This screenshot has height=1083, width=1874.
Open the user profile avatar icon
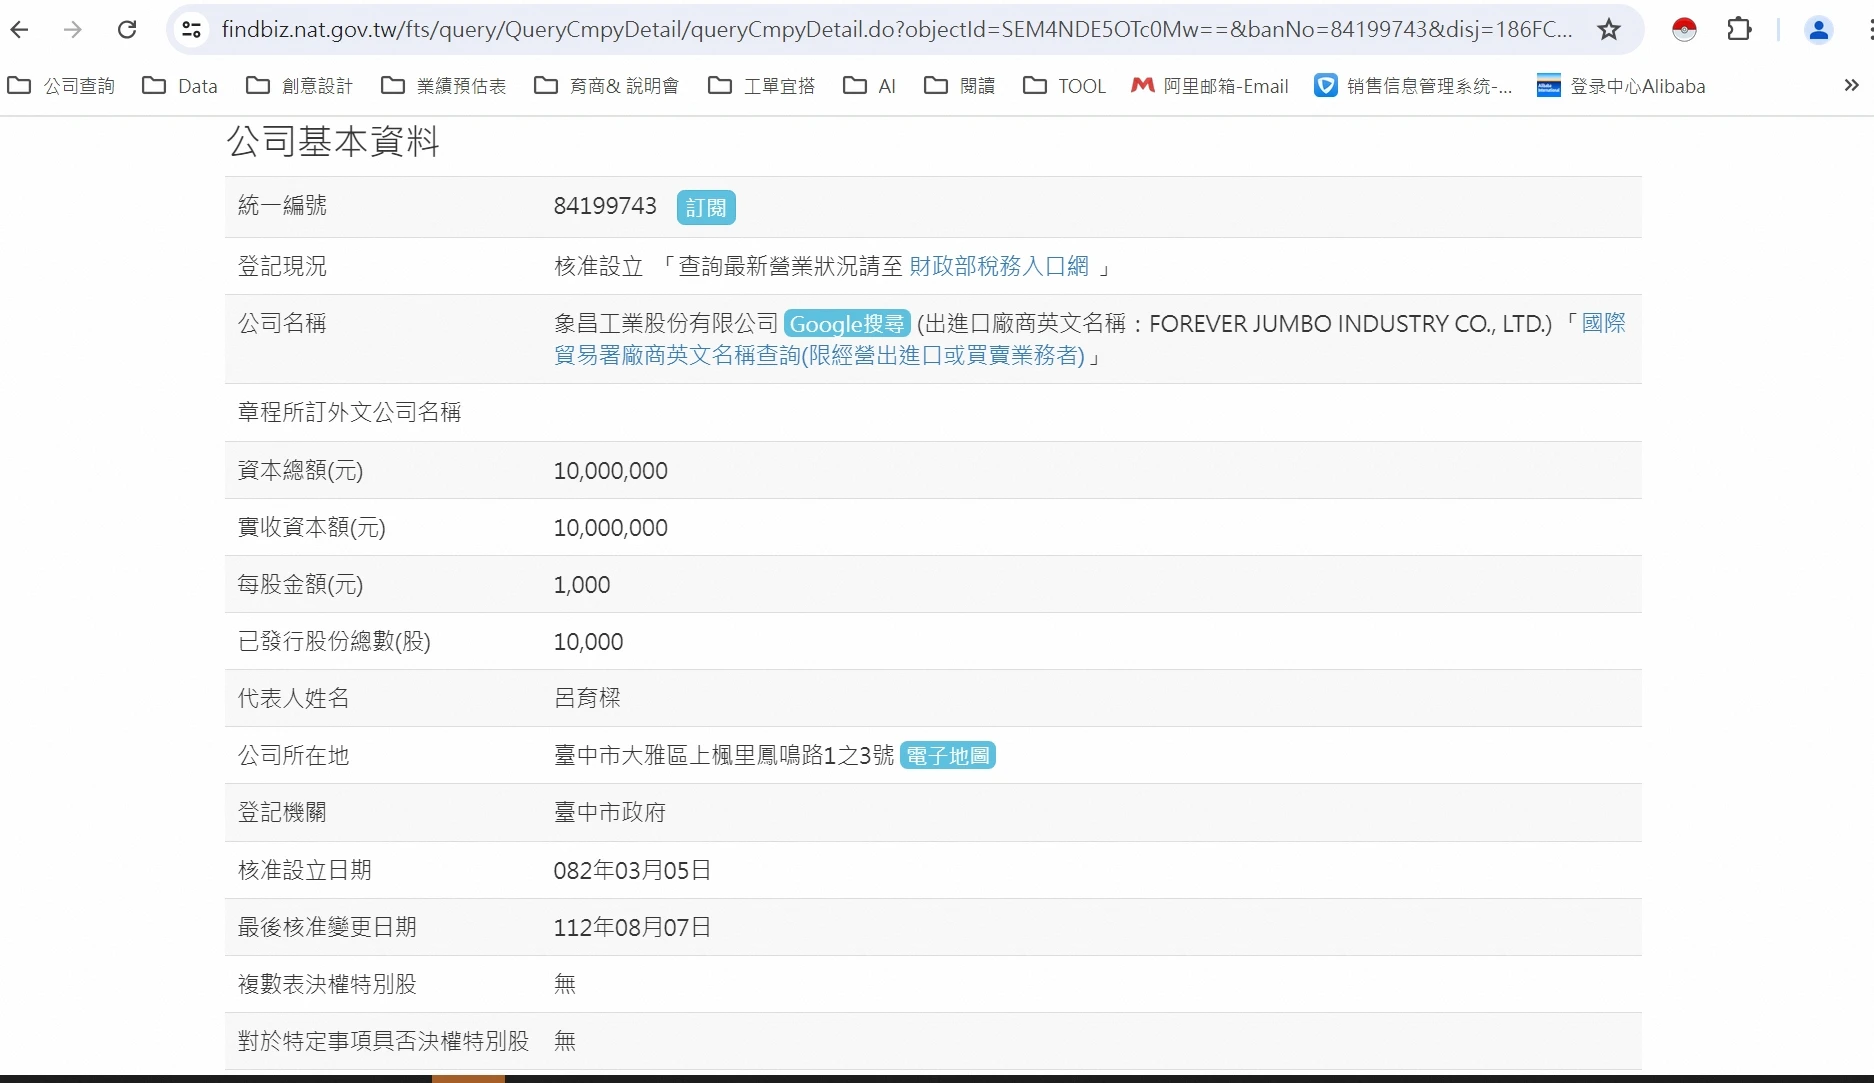click(1818, 30)
